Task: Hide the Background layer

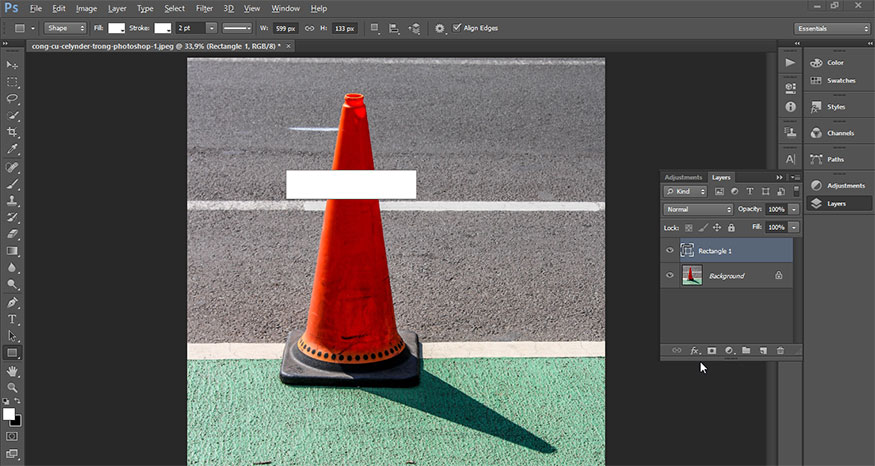Action: click(670, 275)
